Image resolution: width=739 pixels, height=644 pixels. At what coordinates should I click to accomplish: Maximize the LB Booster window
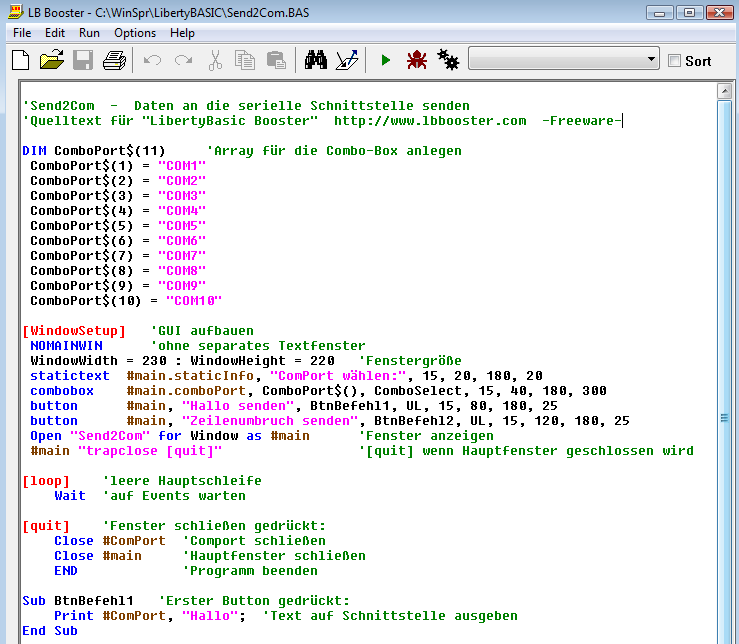pos(689,12)
